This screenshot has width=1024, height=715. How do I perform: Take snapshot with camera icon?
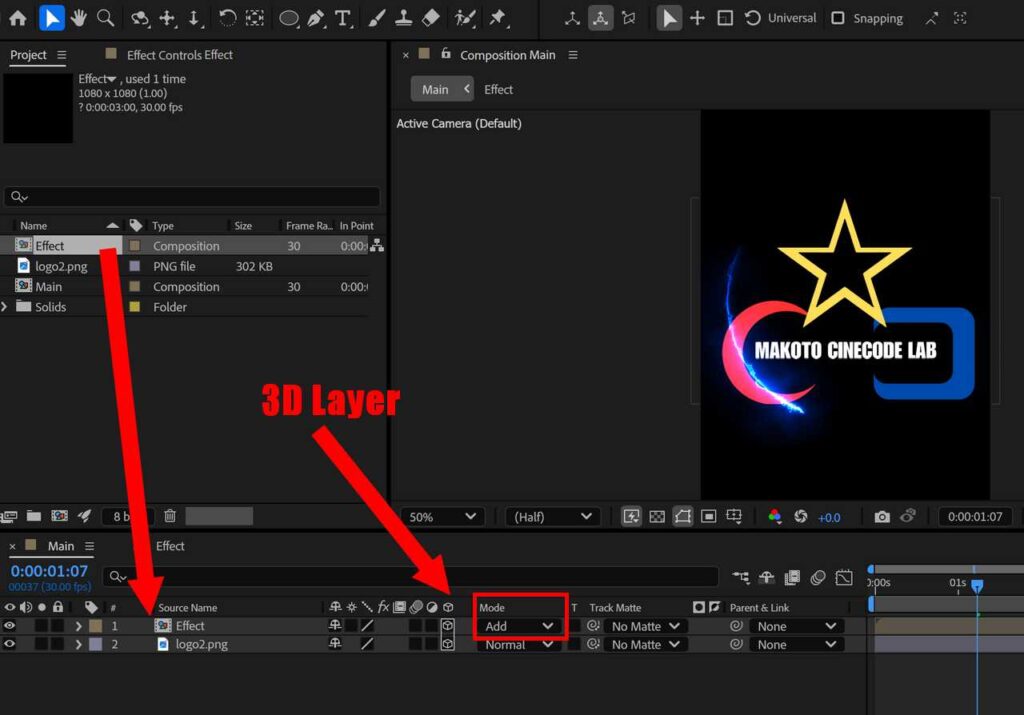click(x=882, y=516)
